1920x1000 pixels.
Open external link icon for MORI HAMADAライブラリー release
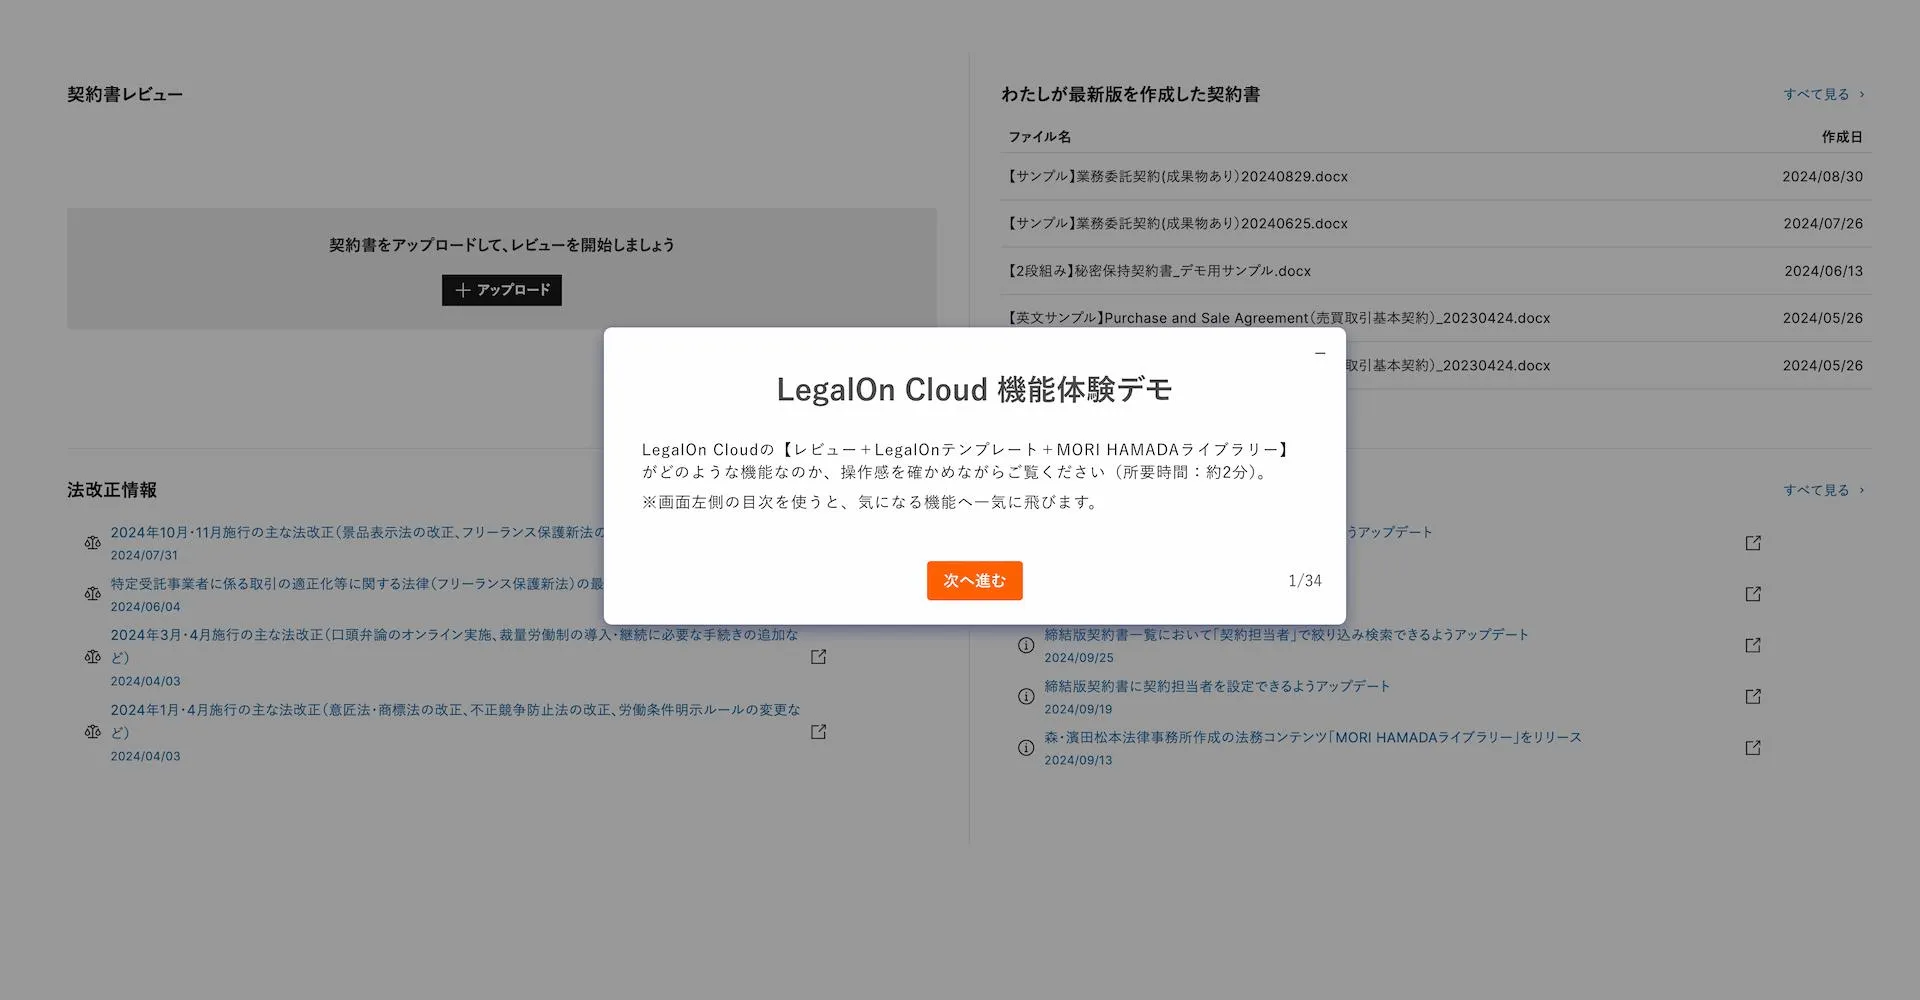pos(1753,748)
